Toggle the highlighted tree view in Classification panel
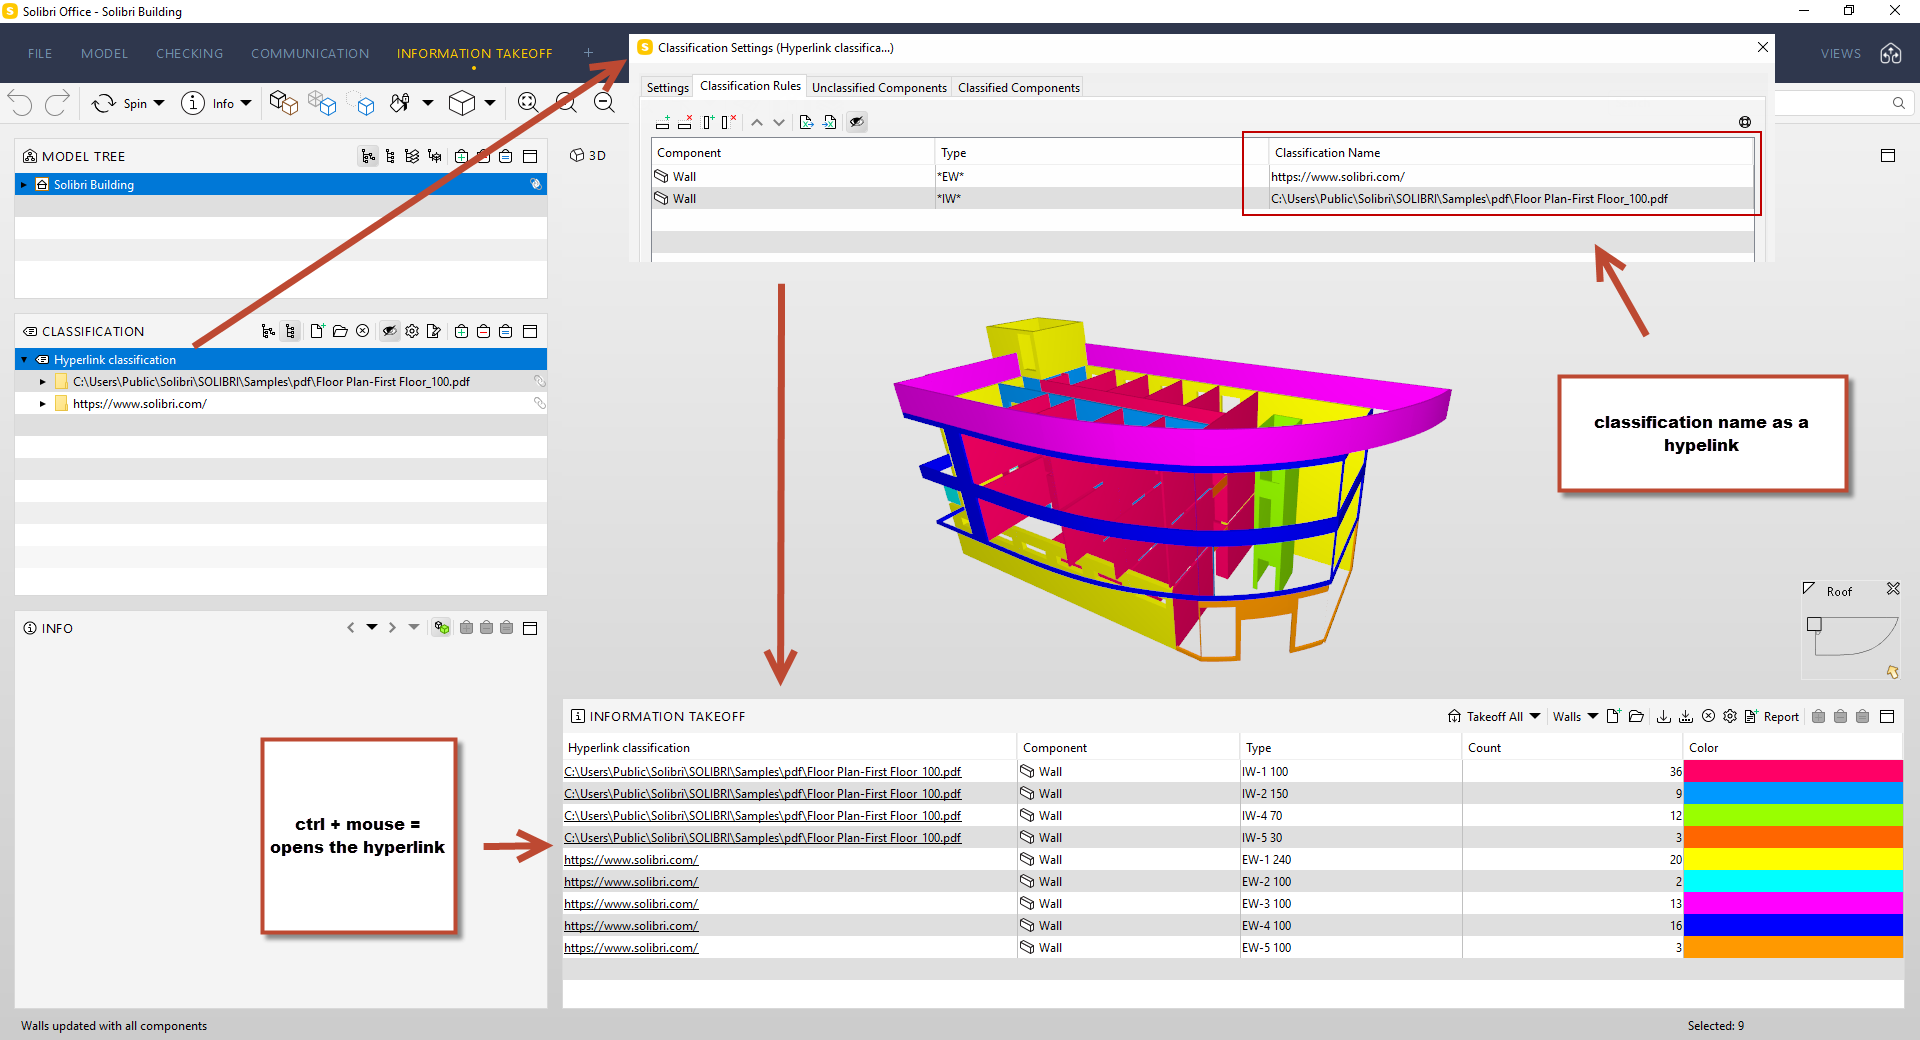The image size is (1920, 1040). (x=290, y=331)
